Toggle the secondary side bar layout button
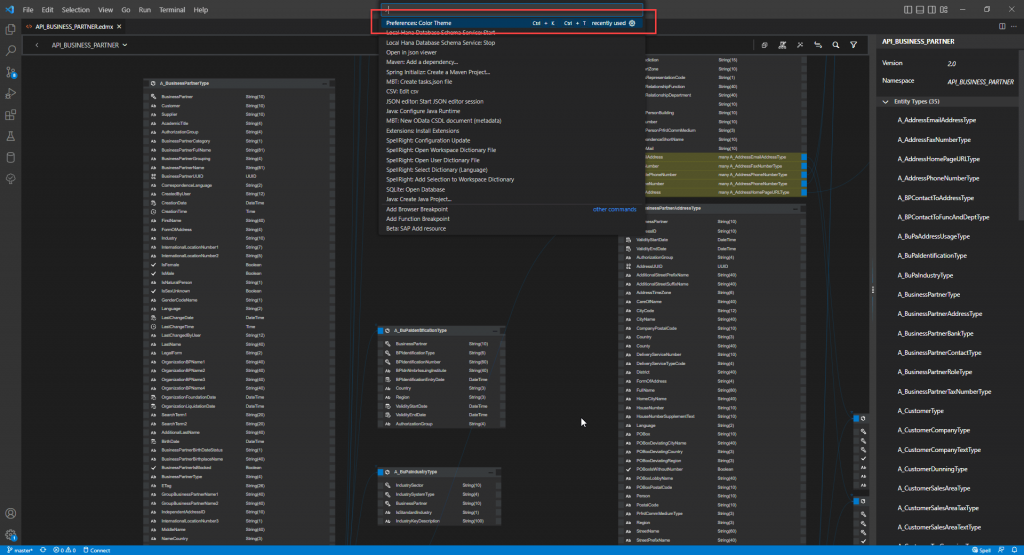Screen dimensions: 1024x555 (x=931, y=10)
